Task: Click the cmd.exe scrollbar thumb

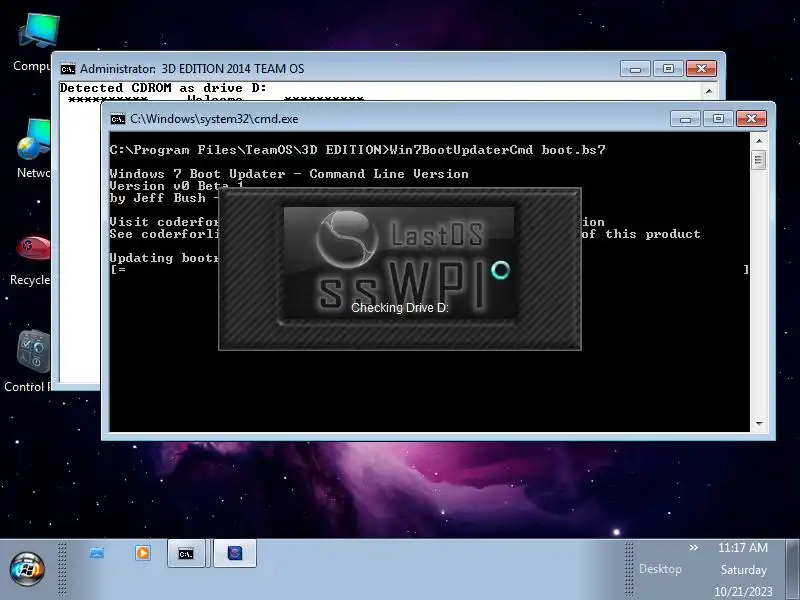Action: (x=759, y=160)
